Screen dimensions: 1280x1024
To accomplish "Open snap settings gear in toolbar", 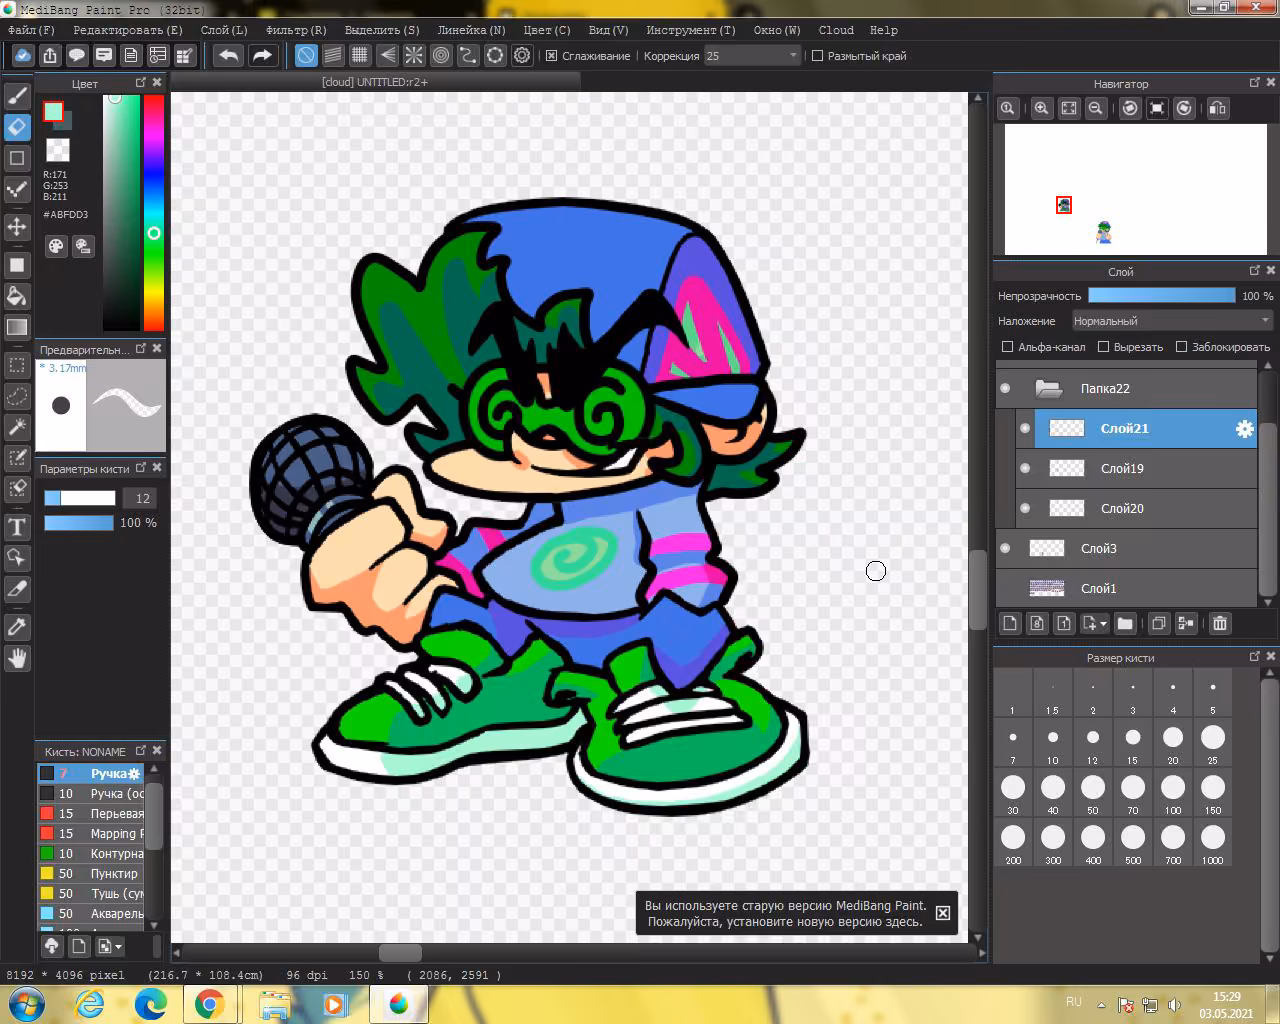I will coord(522,56).
